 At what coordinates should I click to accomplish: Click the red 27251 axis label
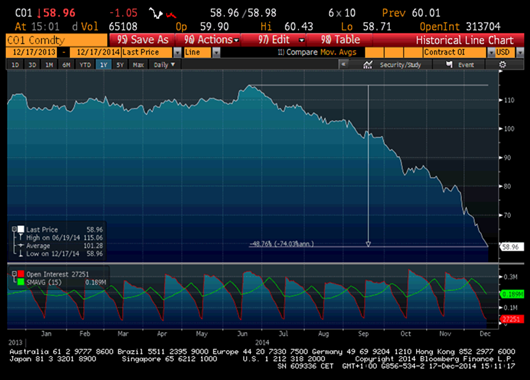[x=512, y=319]
